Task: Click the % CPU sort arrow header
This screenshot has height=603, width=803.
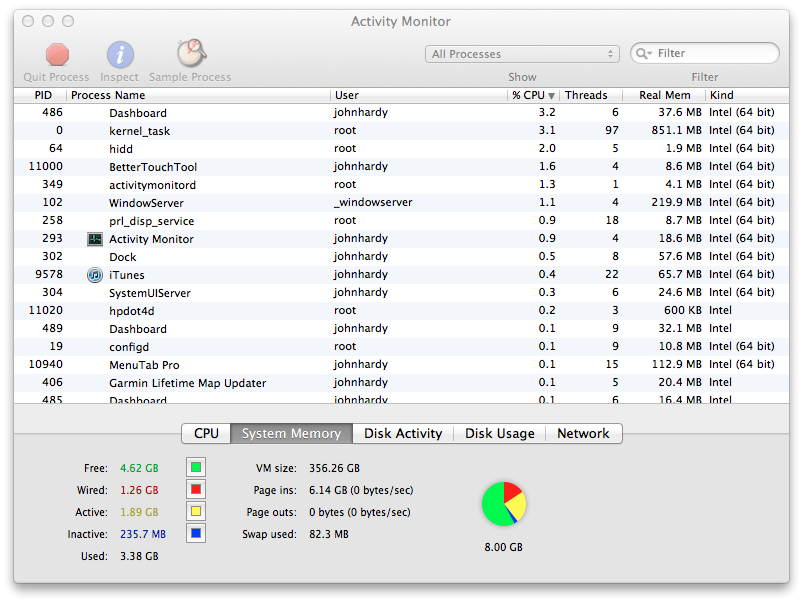Action: (x=533, y=95)
